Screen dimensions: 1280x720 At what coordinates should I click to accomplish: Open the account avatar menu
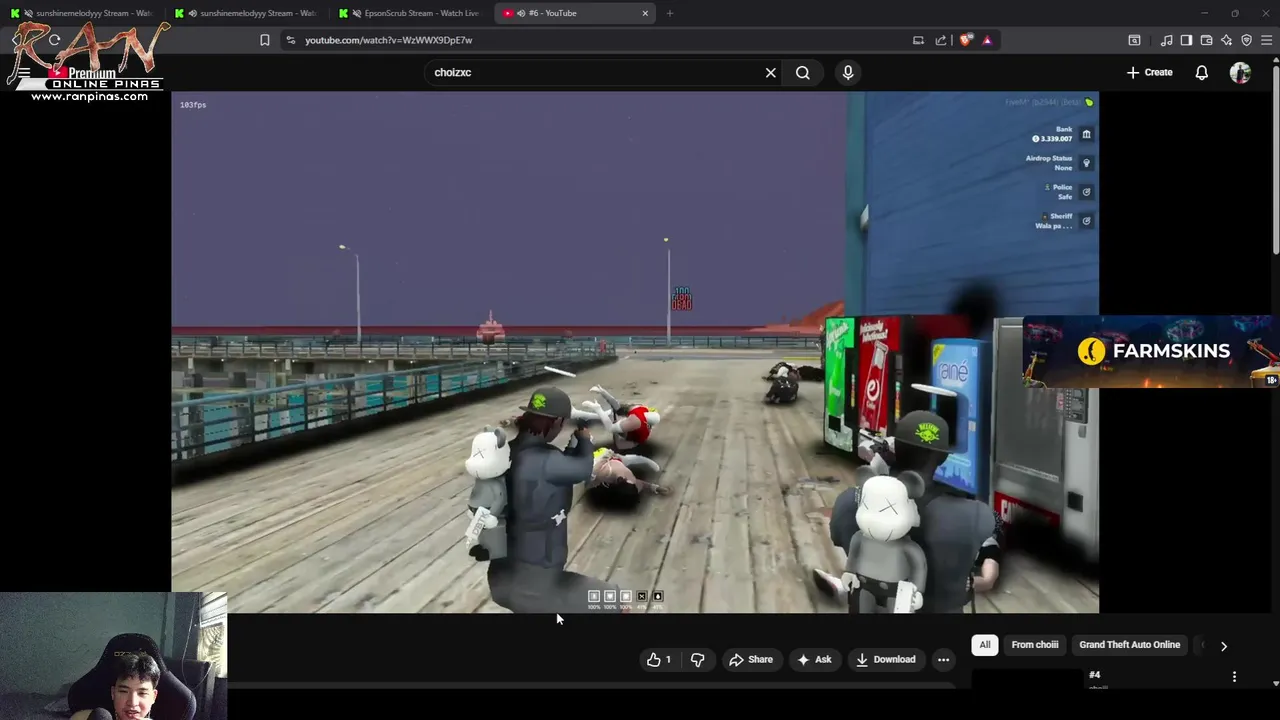tap(1240, 72)
